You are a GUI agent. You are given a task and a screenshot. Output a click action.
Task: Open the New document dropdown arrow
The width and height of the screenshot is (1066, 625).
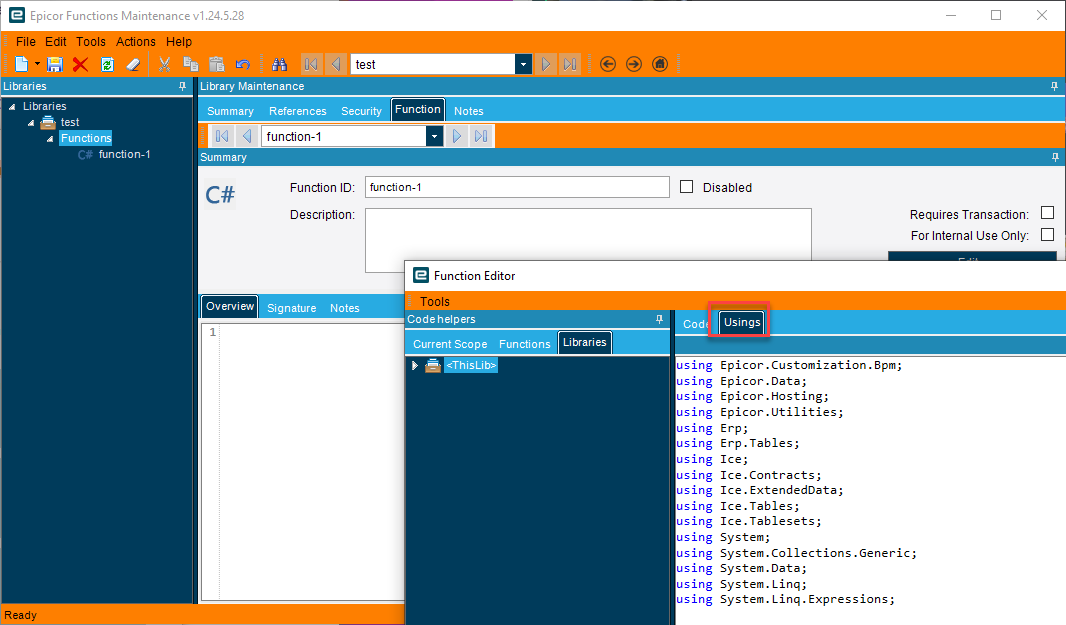click(37, 64)
